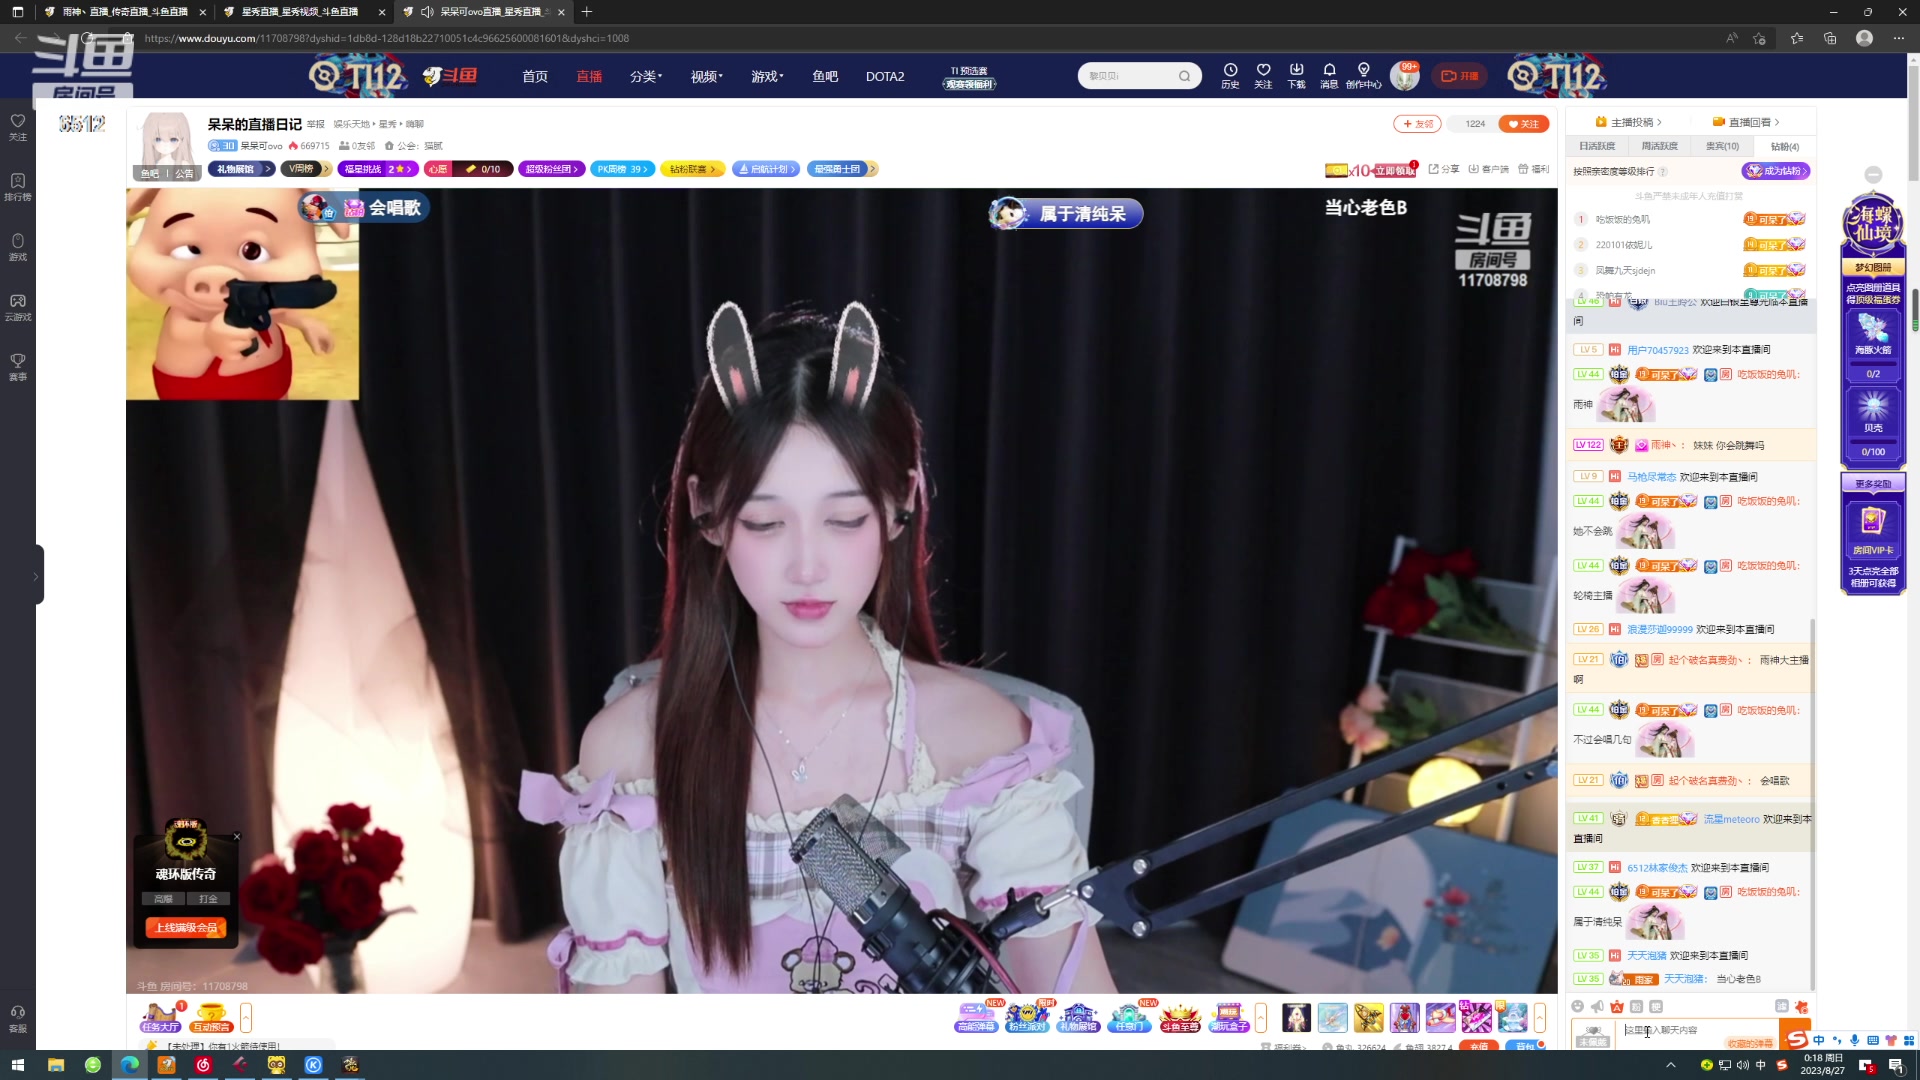The width and height of the screenshot is (1920, 1080).
Task: Click the emoji smiley icon above chat input
Action: 1578,1006
